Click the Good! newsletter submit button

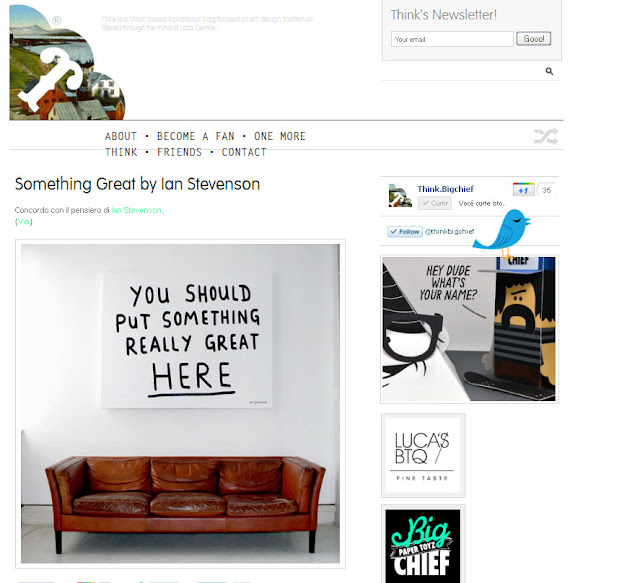pyautogui.click(x=533, y=39)
